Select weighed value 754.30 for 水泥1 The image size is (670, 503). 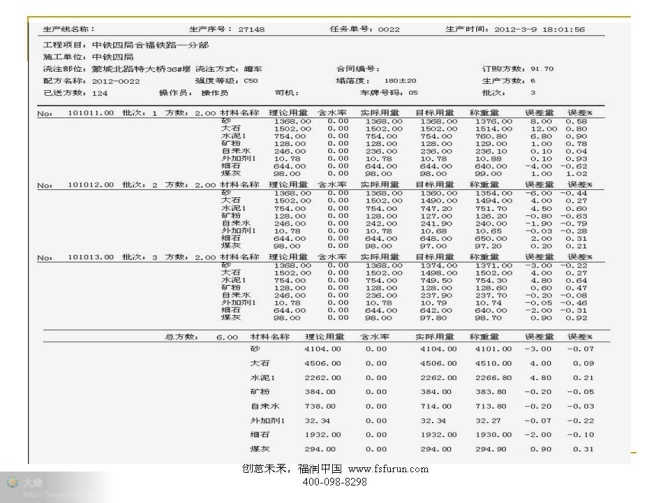click(491, 281)
